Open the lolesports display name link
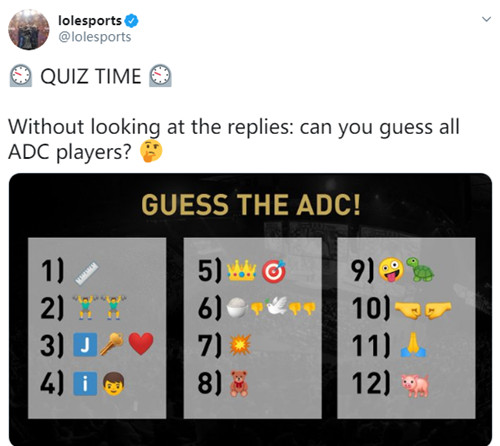This screenshot has width=500, height=446. [x=90, y=21]
